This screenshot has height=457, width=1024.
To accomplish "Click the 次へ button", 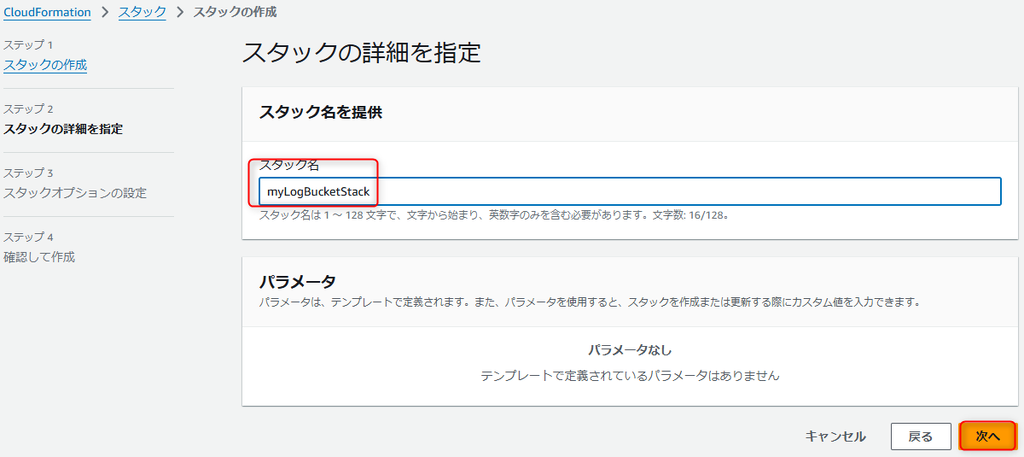I will pos(987,436).
